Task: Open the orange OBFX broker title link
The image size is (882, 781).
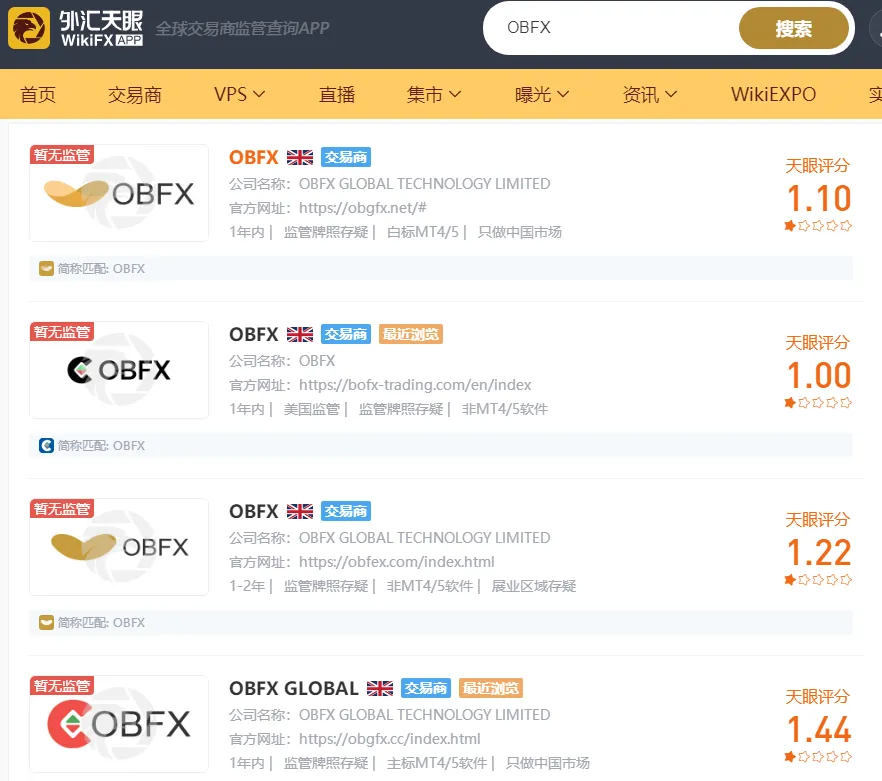Action: [x=254, y=158]
